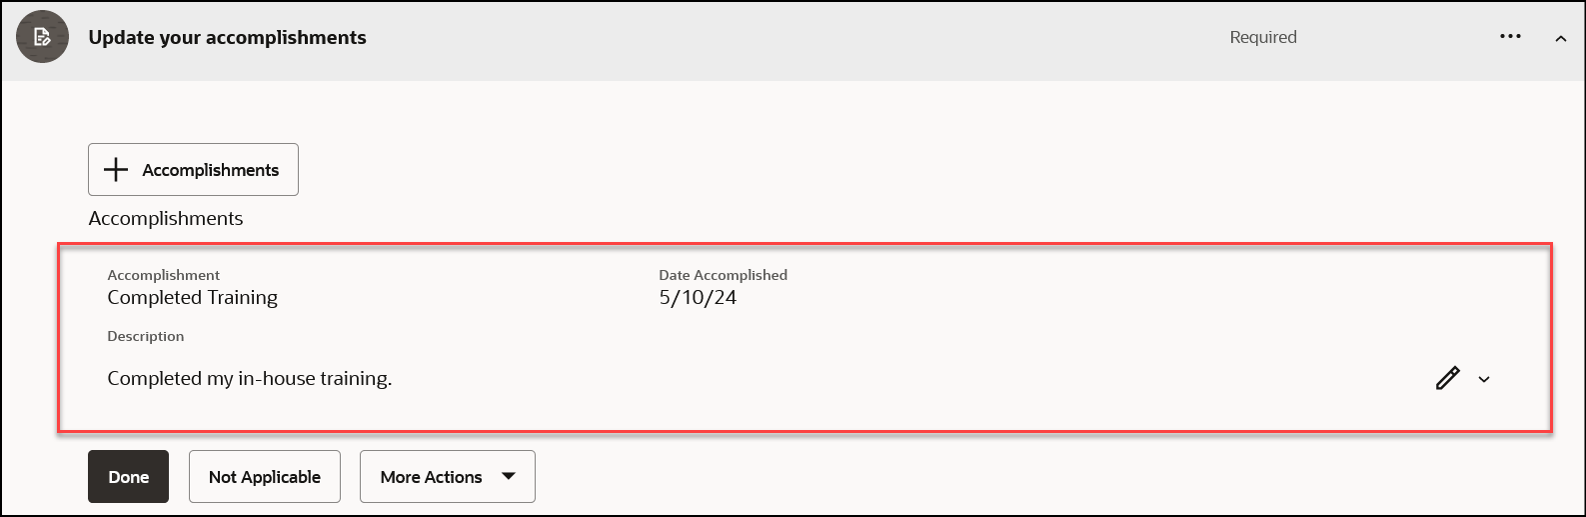Expand the accomplishment row's down chevron
1586x517 pixels.
[x=1484, y=379]
